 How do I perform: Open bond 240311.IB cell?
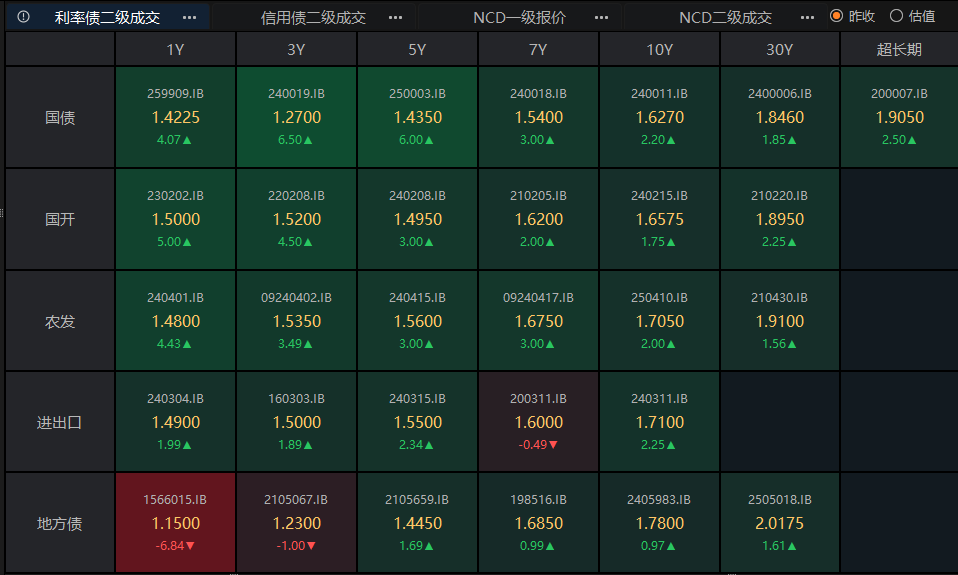point(659,422)
